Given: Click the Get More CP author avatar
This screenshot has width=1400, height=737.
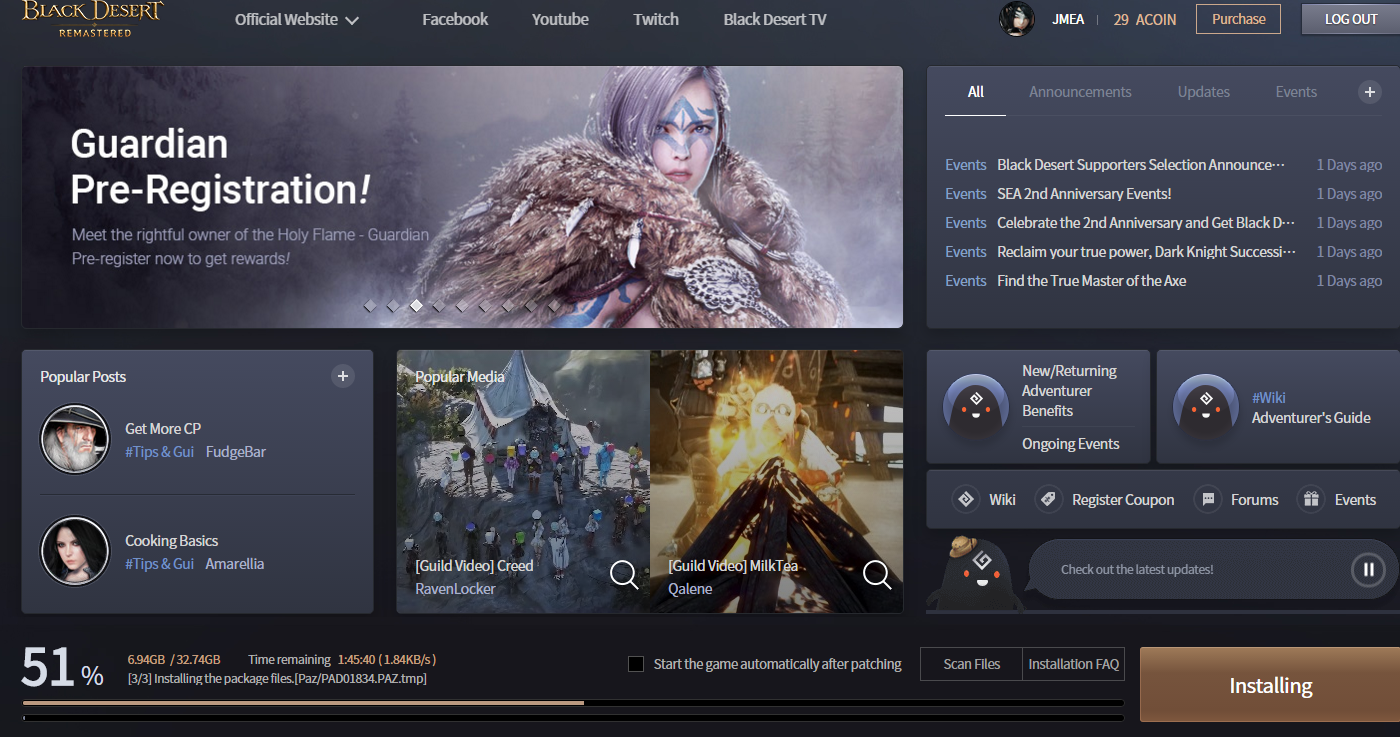Looking at the screenshot, I should tap(75, 439).
